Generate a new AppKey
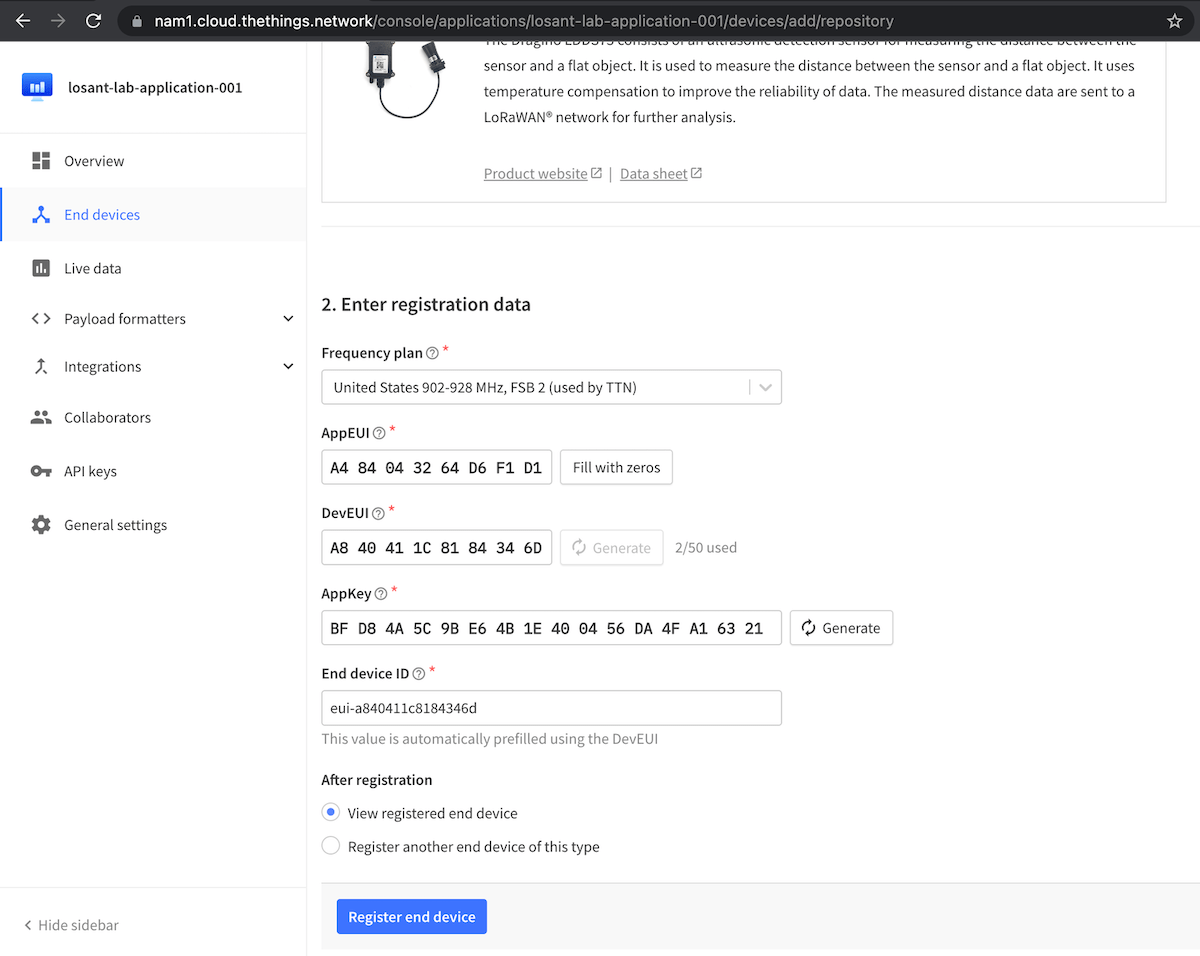This screenshot has height=956, width=1200. click(841, 628)
